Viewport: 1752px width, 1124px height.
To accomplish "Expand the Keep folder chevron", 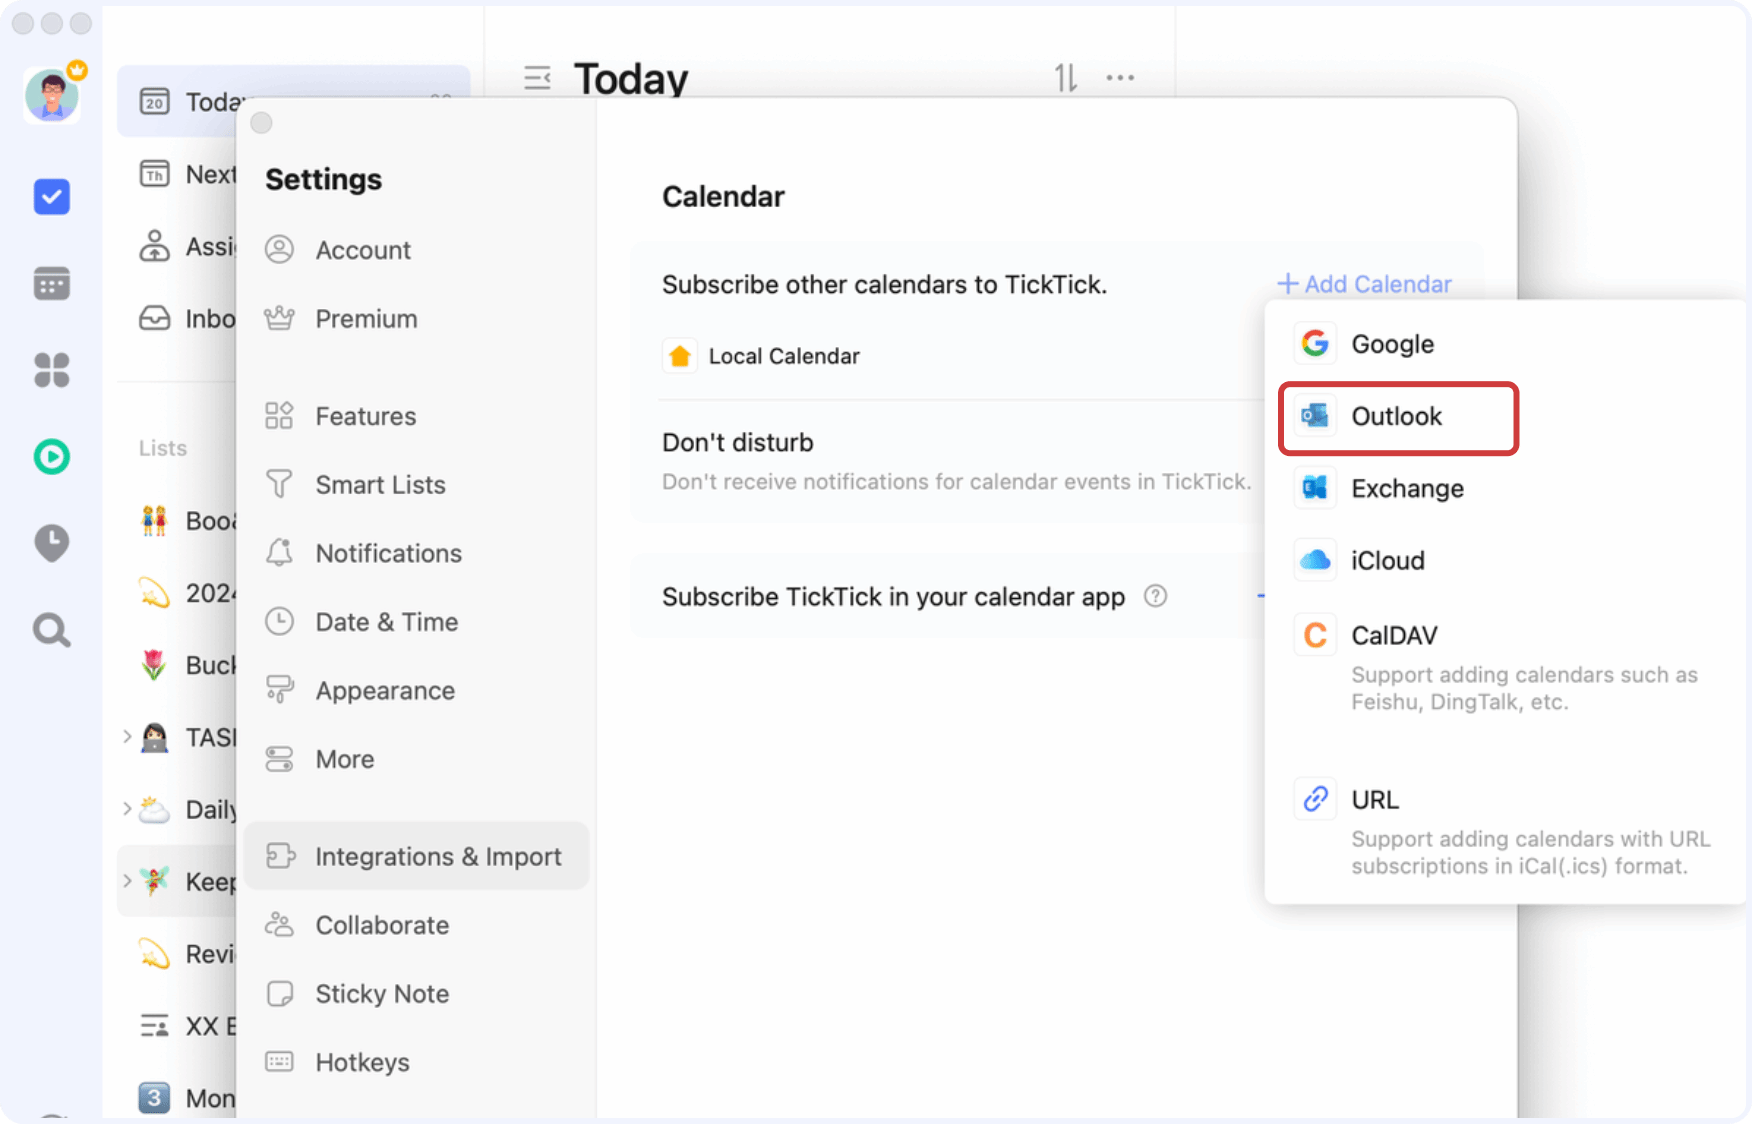I will 127,881.
